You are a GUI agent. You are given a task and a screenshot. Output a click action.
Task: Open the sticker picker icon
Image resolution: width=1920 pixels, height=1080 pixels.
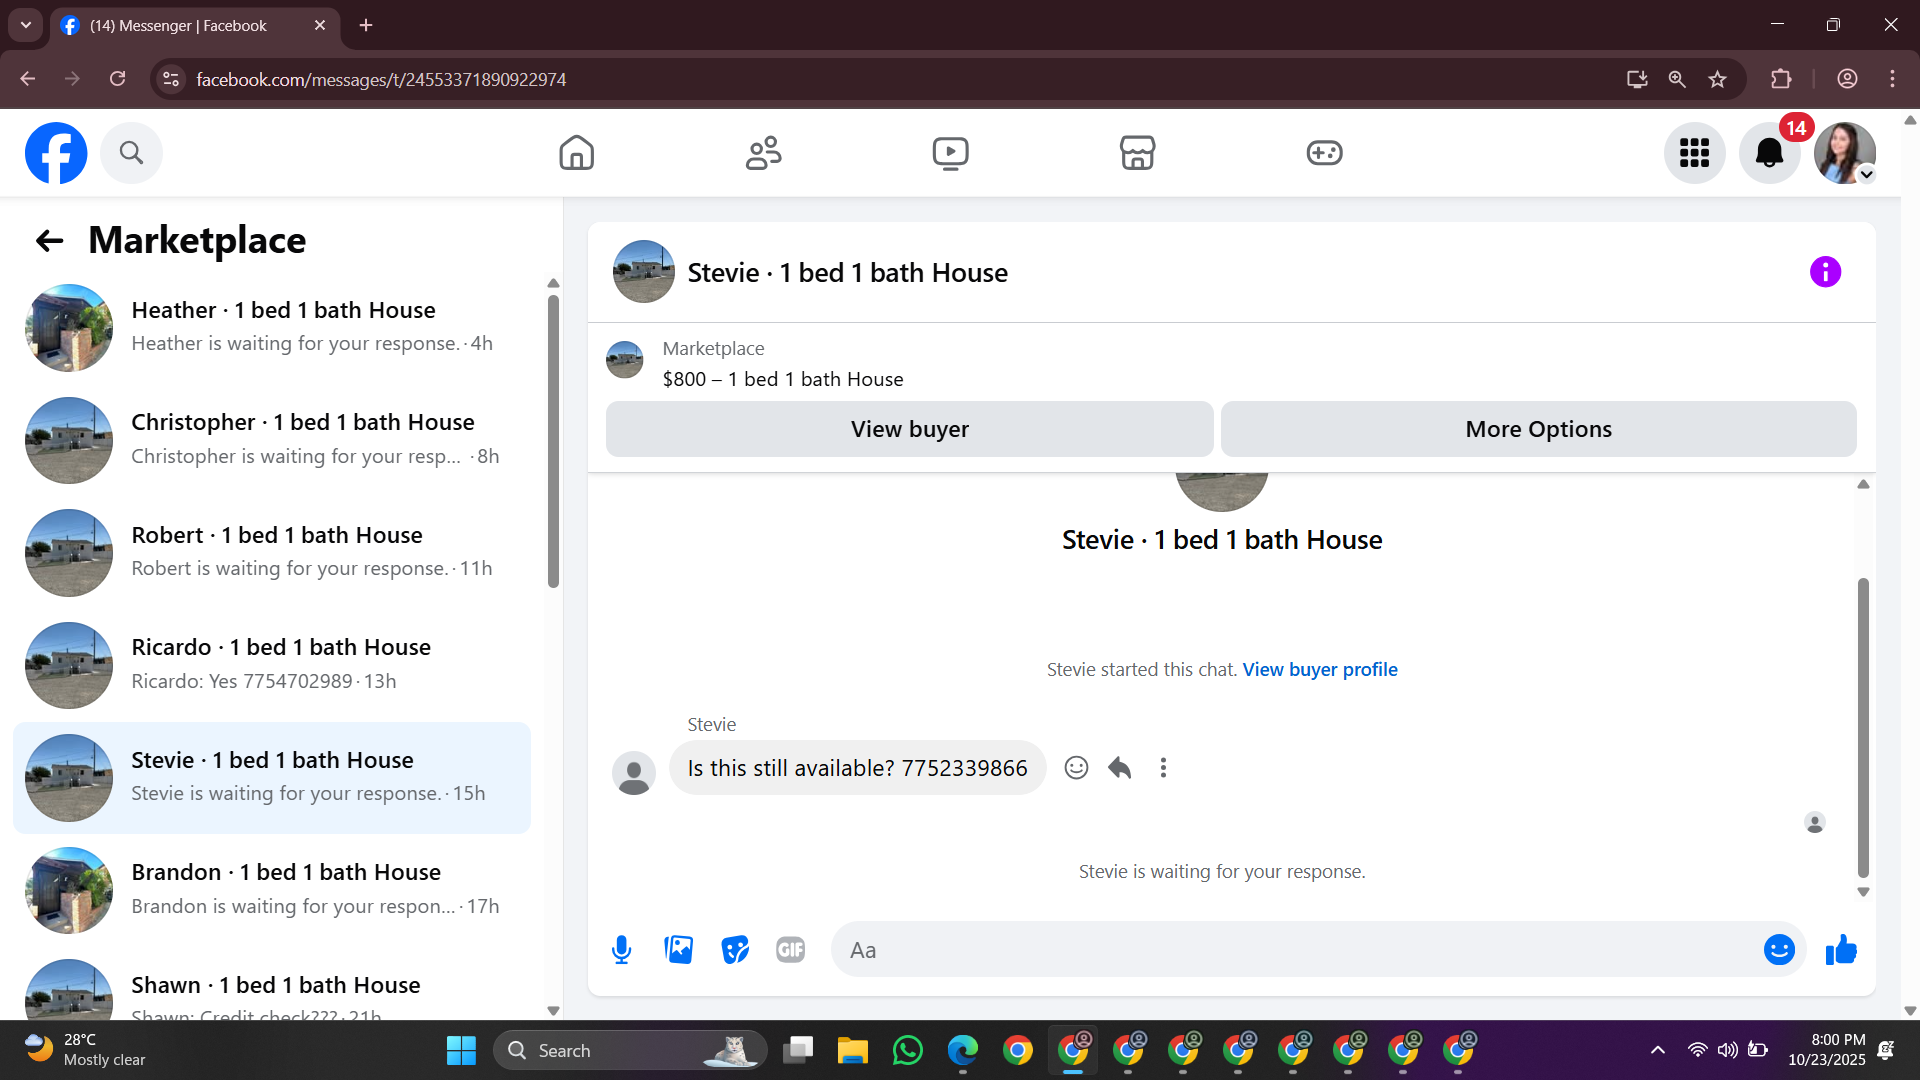[735, 949]
